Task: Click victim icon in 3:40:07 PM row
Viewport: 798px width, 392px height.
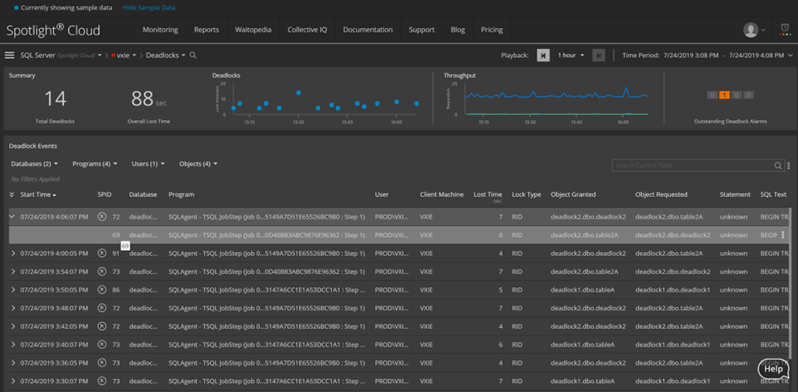Action: click(102, 345)
